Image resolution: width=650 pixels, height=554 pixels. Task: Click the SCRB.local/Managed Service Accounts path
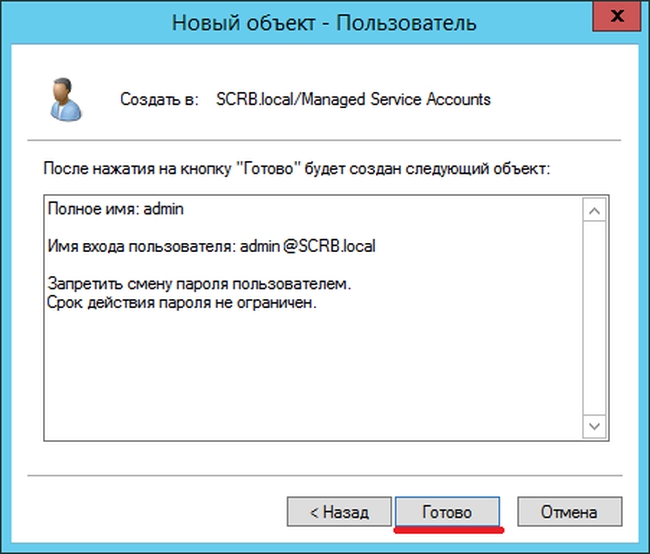click(x=353, y=99)
